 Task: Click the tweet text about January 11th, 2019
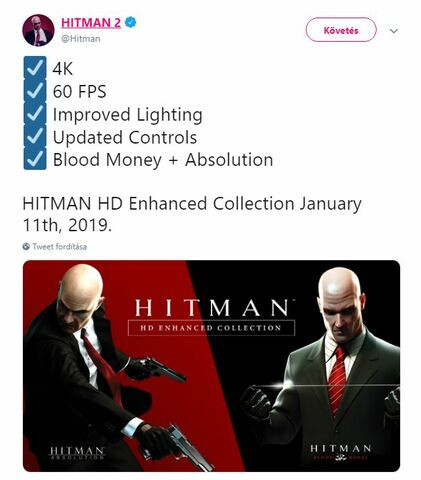[x=192, y=214]
